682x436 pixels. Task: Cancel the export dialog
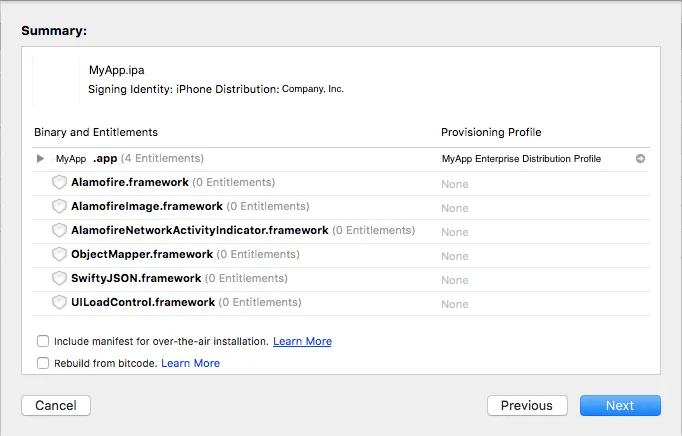[56, 405]
